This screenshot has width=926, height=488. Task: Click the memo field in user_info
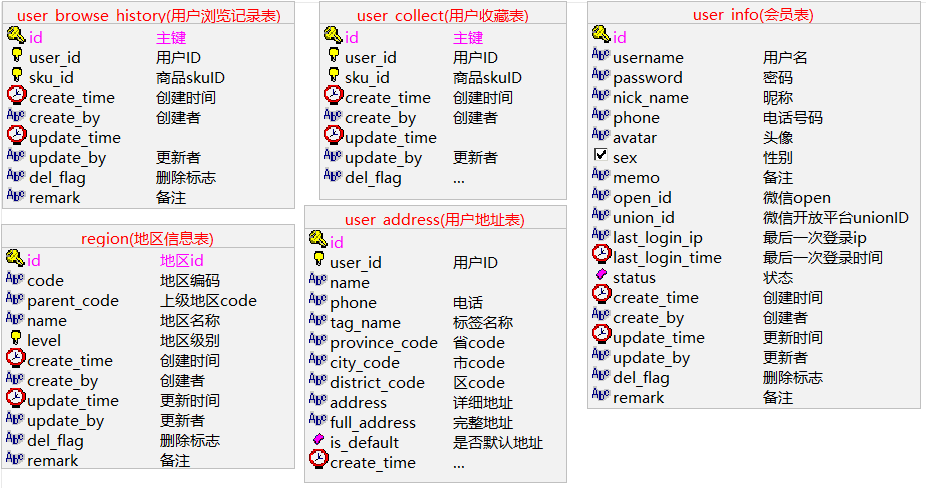(x=636, y=178)
